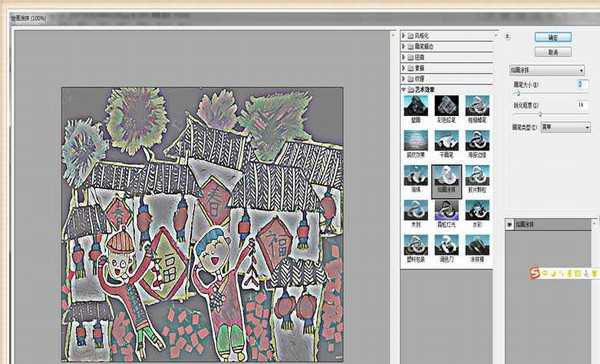600x364 pixels.
Task: Click the sharpness (锐化程度) slider handle
Action: (x=540, y=114)
